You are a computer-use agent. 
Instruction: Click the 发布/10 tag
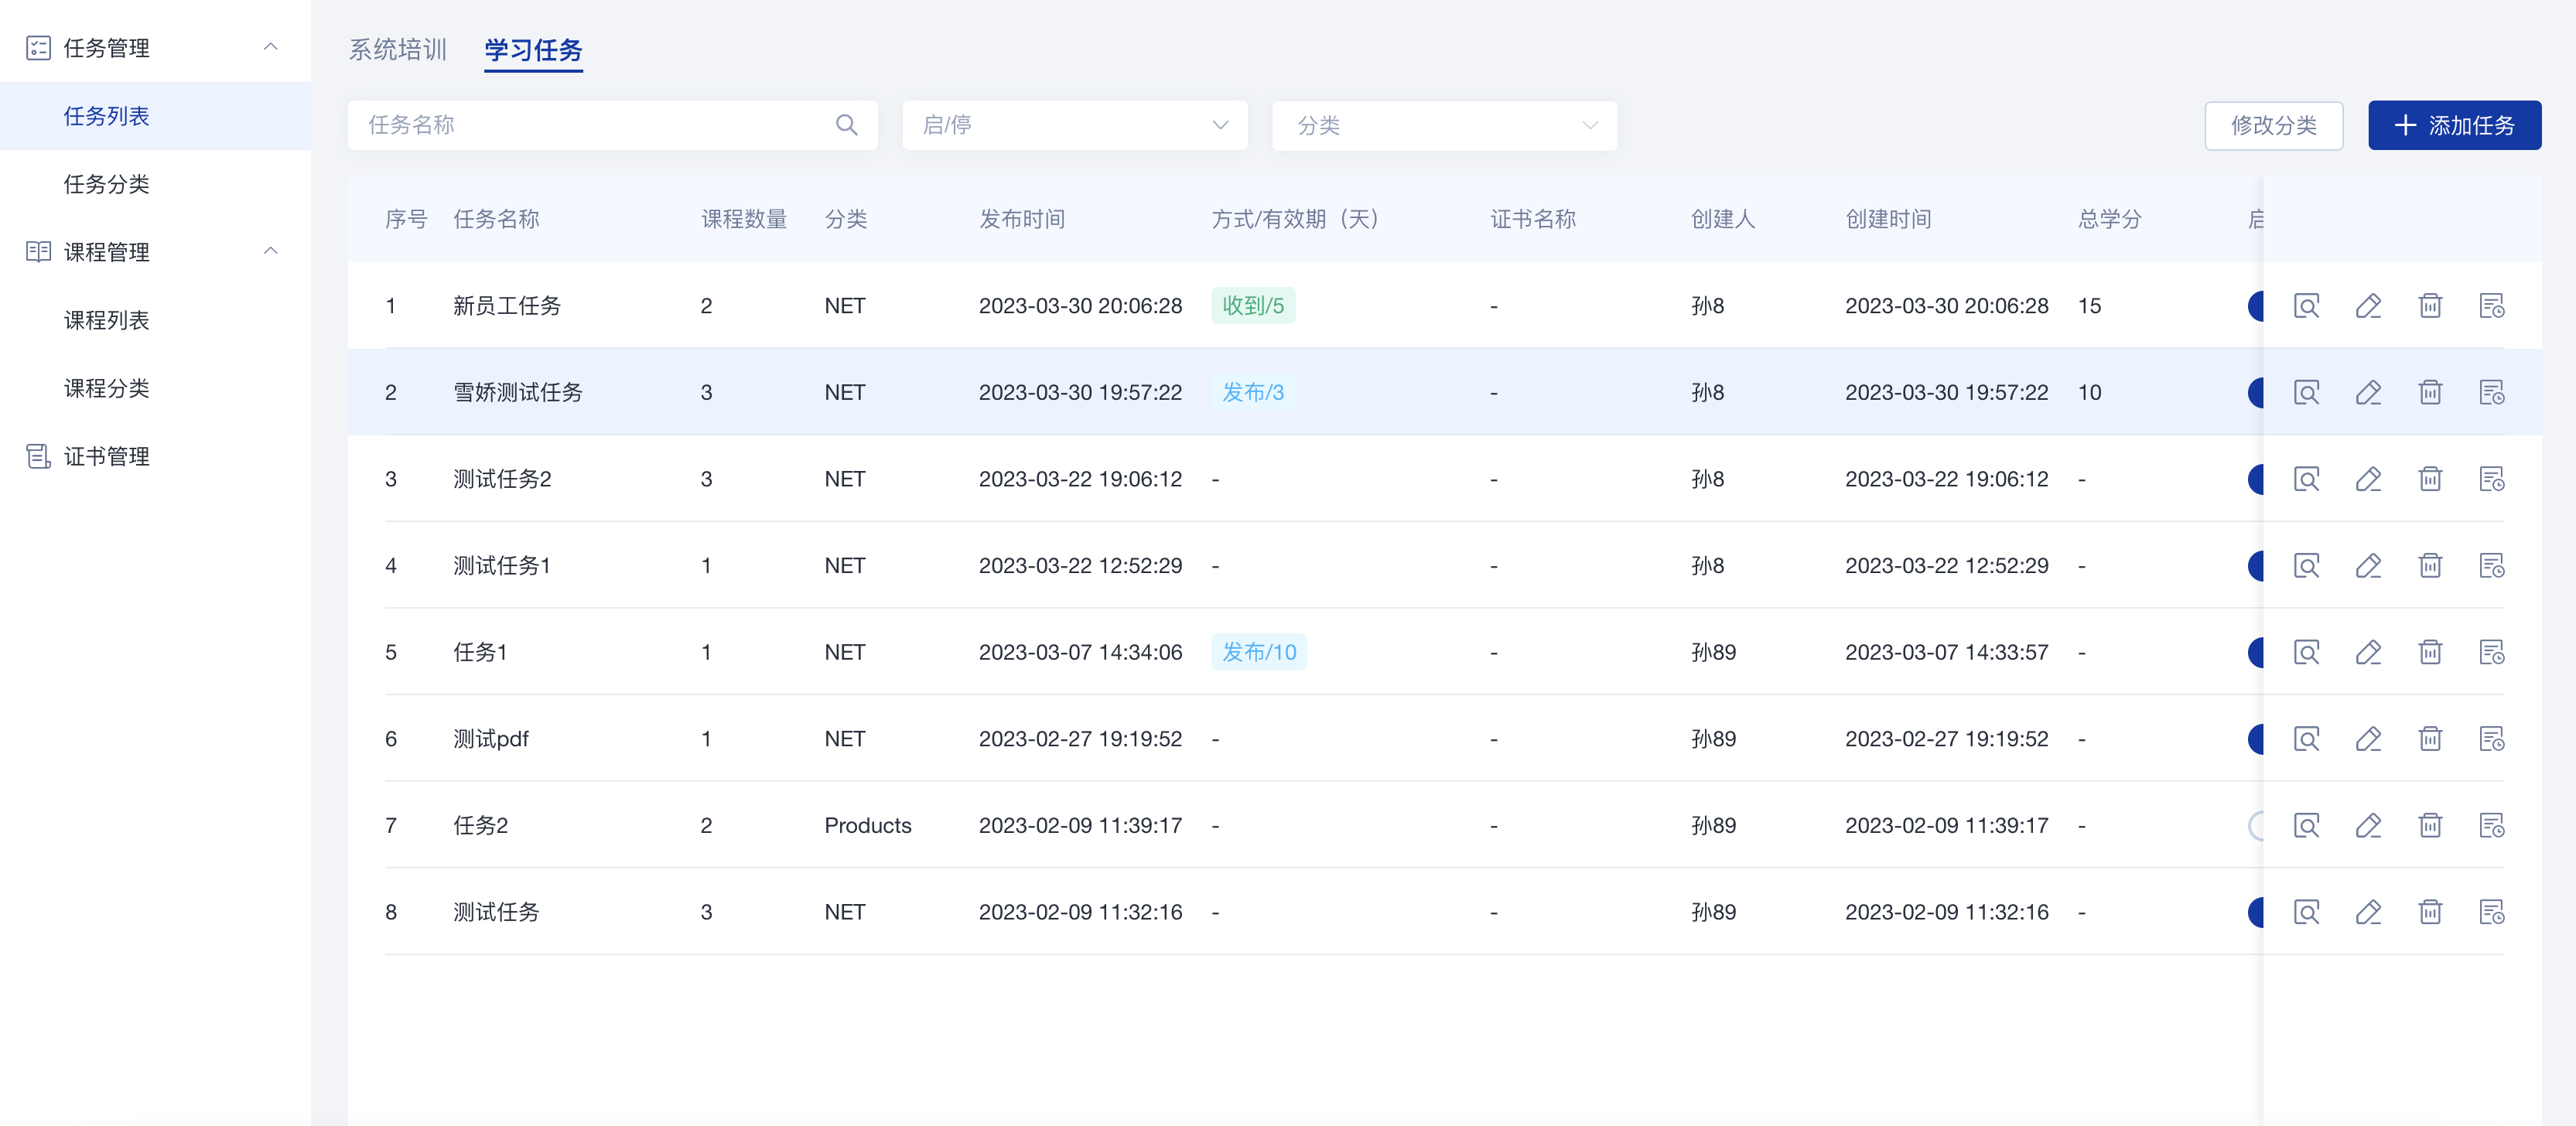[x=1258, y=652]
